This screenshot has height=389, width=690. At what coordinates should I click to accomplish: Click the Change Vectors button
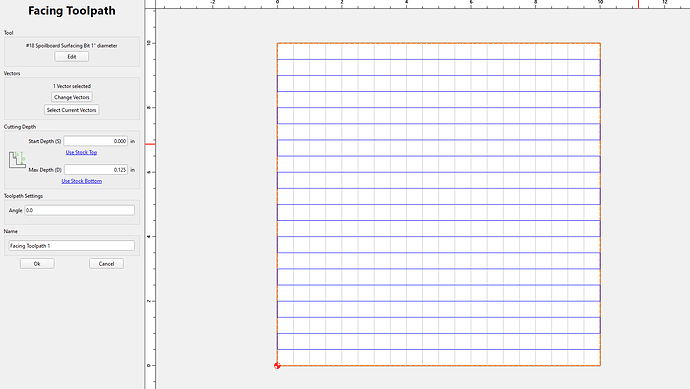click(72, 97)
